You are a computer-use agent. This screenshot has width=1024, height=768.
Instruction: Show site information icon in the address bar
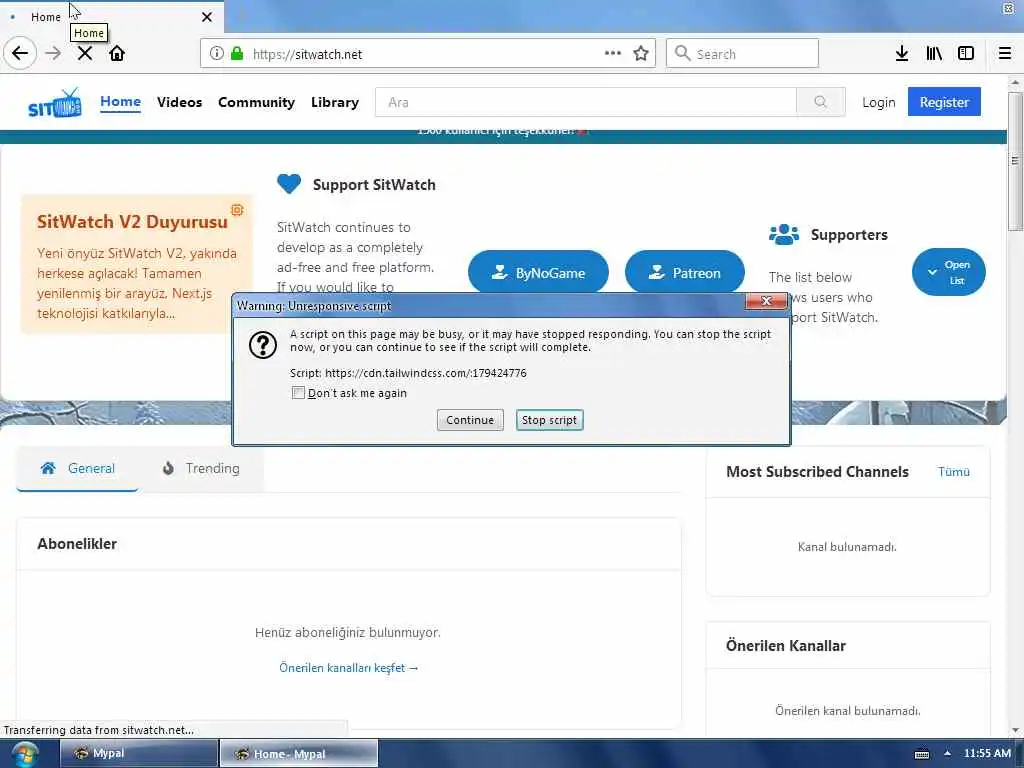point(216,54)
